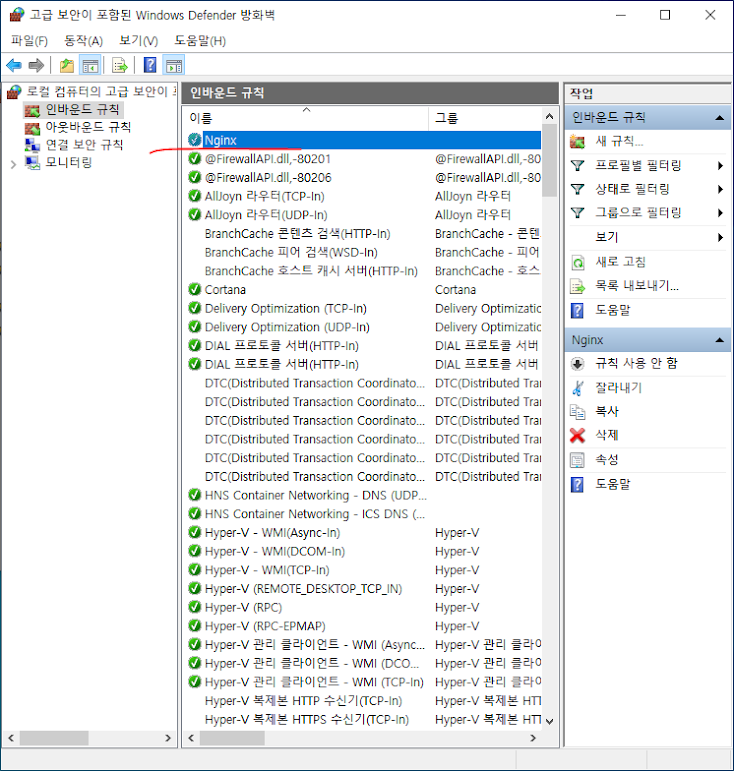Click 속성 action label

(x=607, y=460)
